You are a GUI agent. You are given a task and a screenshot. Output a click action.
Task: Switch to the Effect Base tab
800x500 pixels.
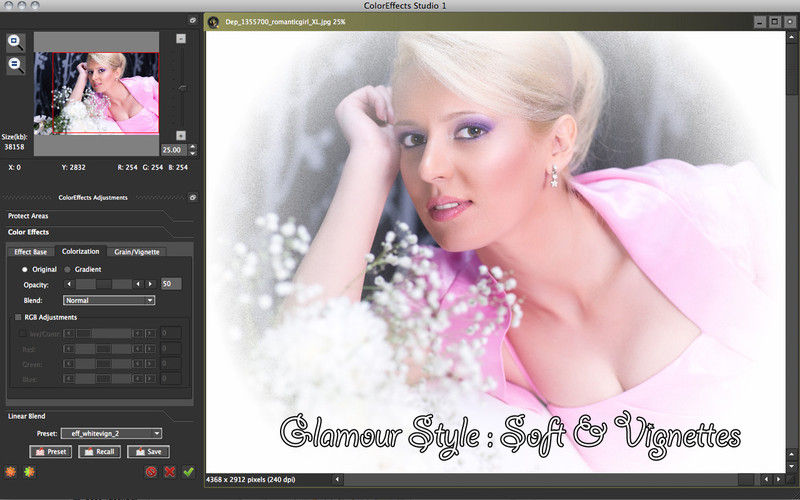point(31,252)
